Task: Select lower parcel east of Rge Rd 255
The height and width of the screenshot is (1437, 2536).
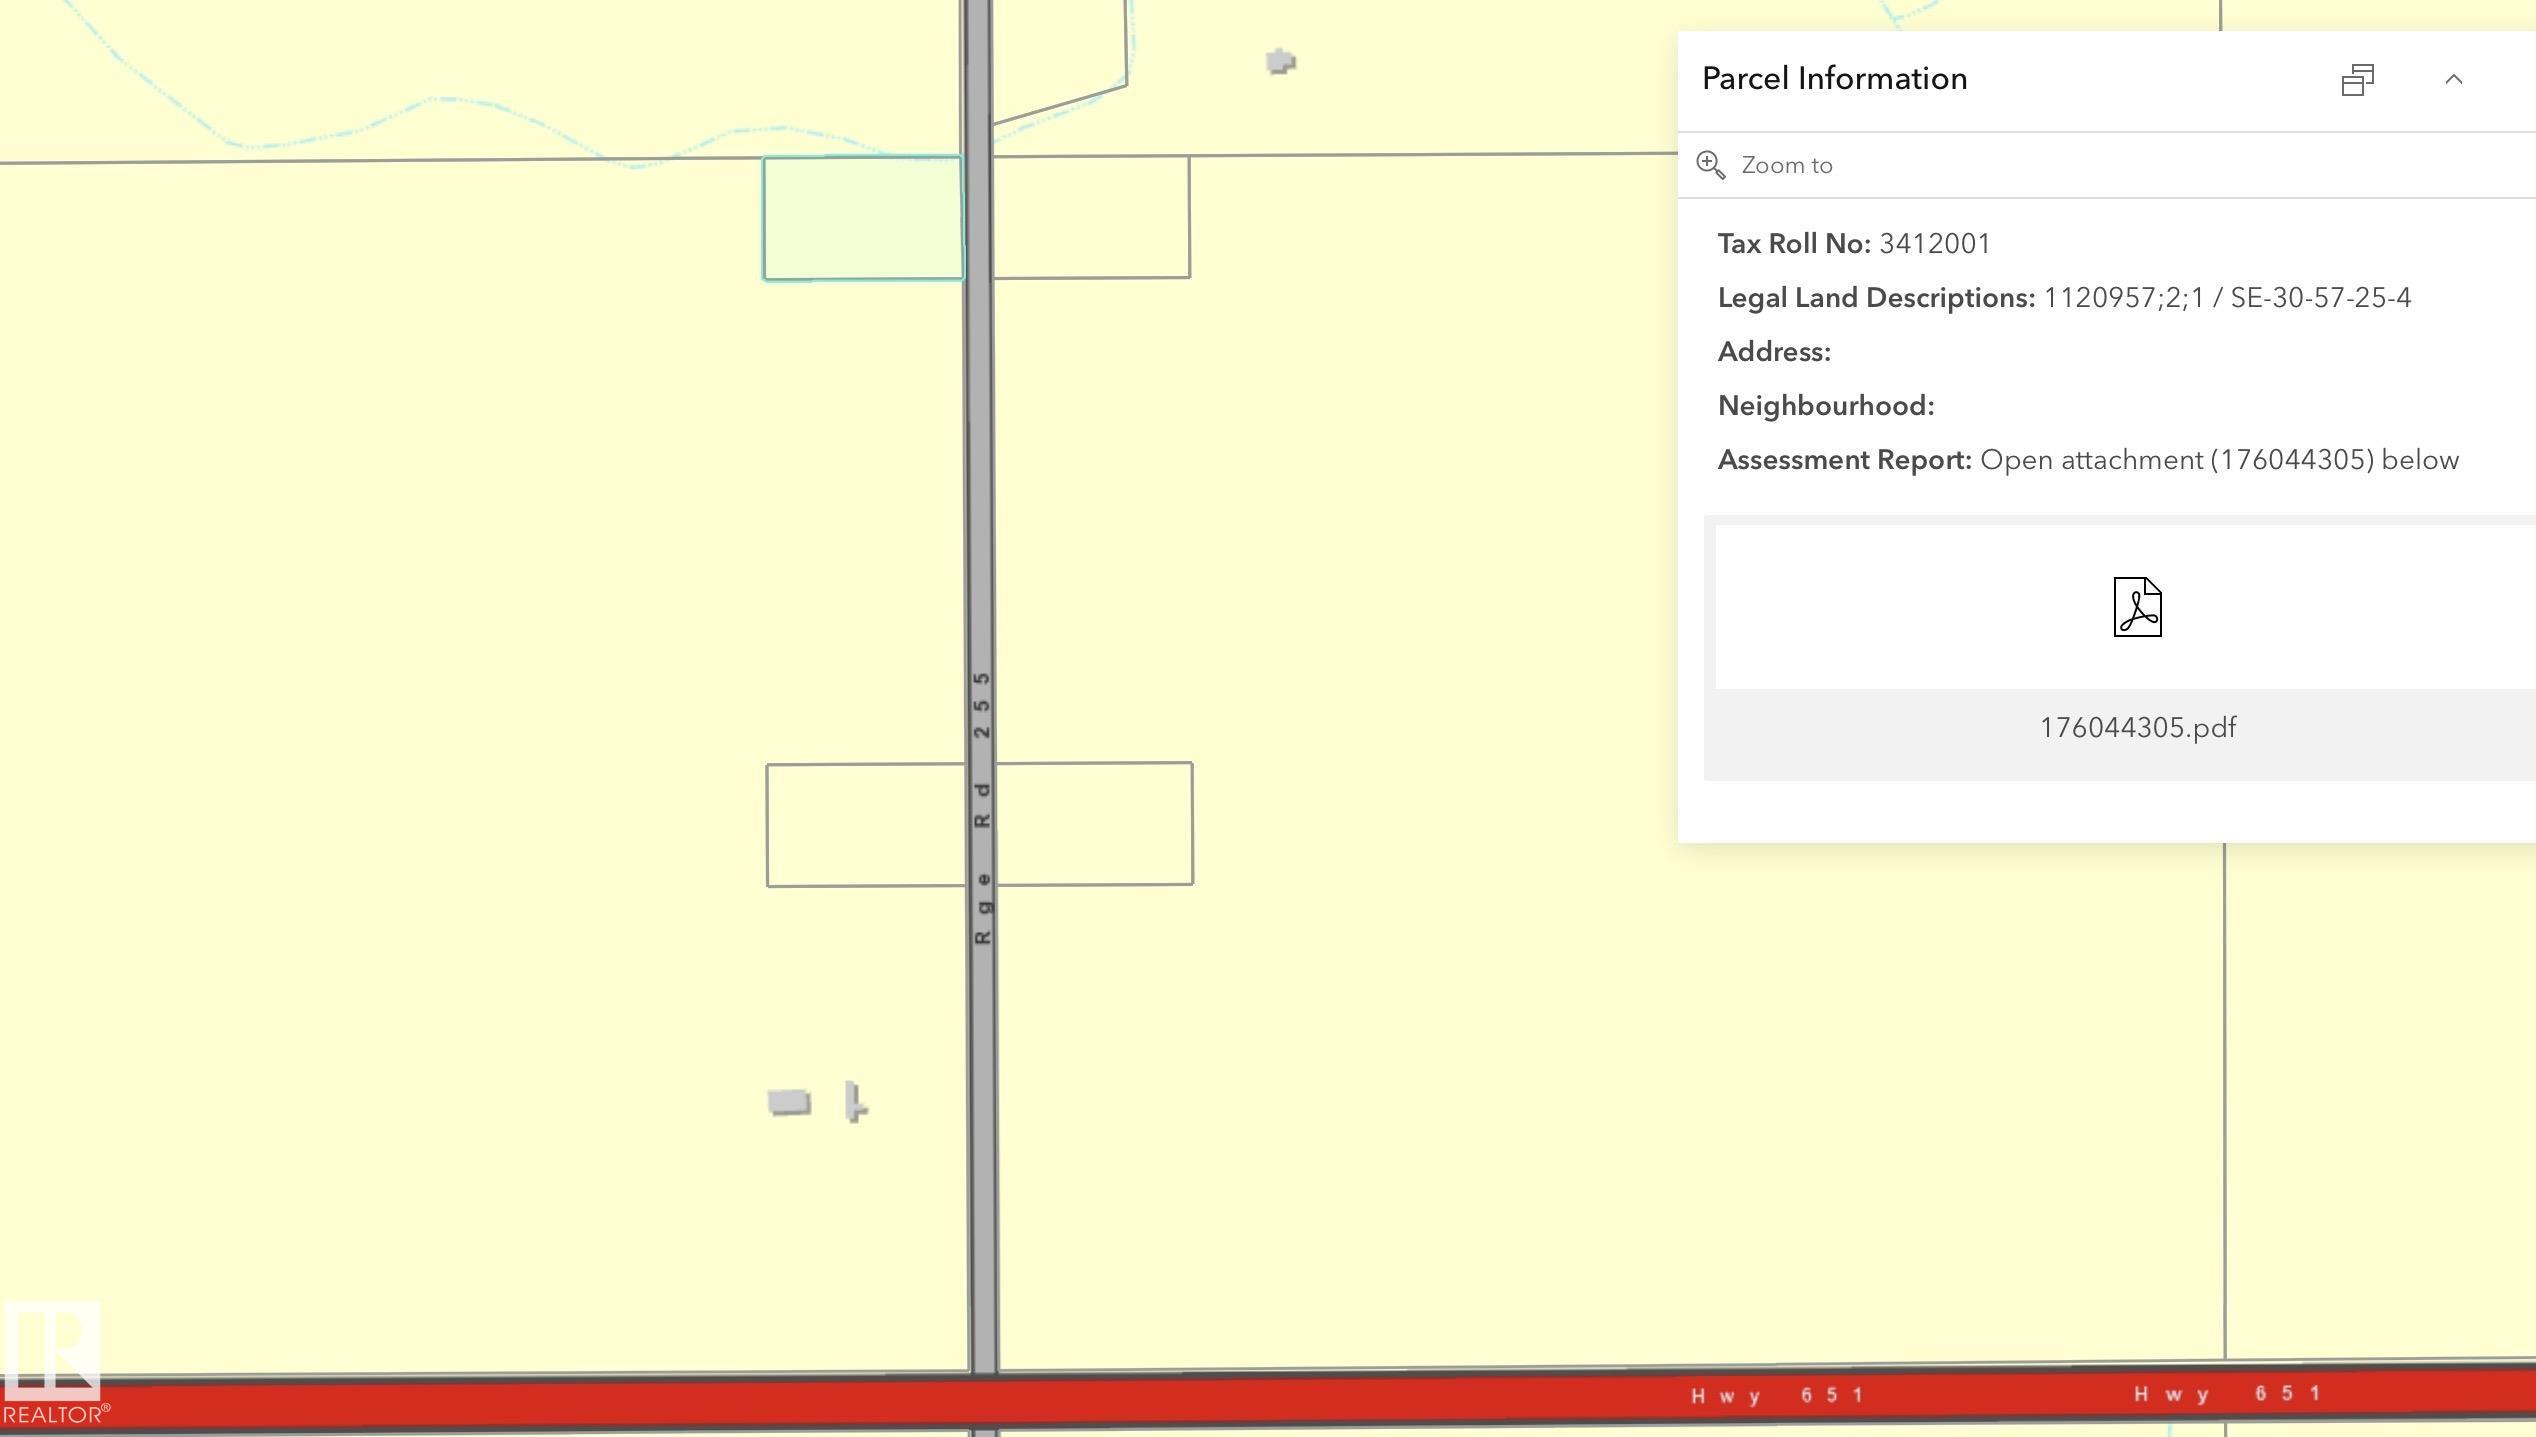Action: coord(1094,824)
